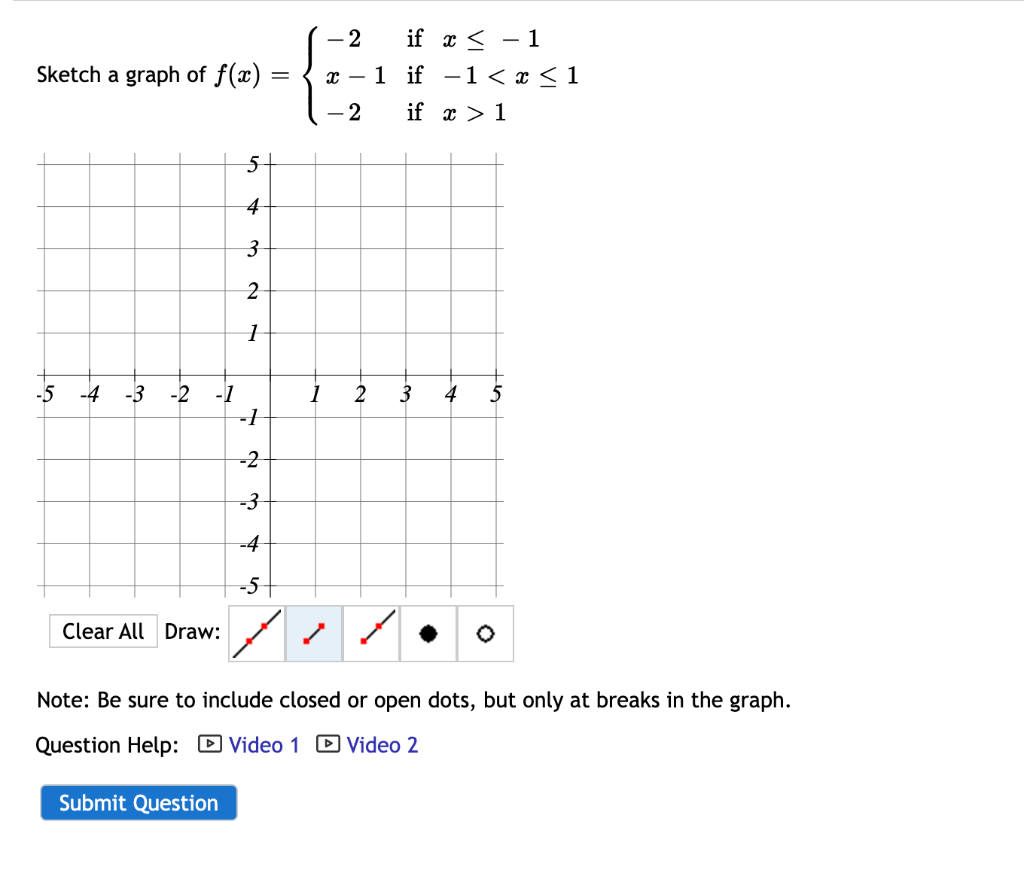
Task: Click the Clear All button
Action: click(x=103, y=631)
